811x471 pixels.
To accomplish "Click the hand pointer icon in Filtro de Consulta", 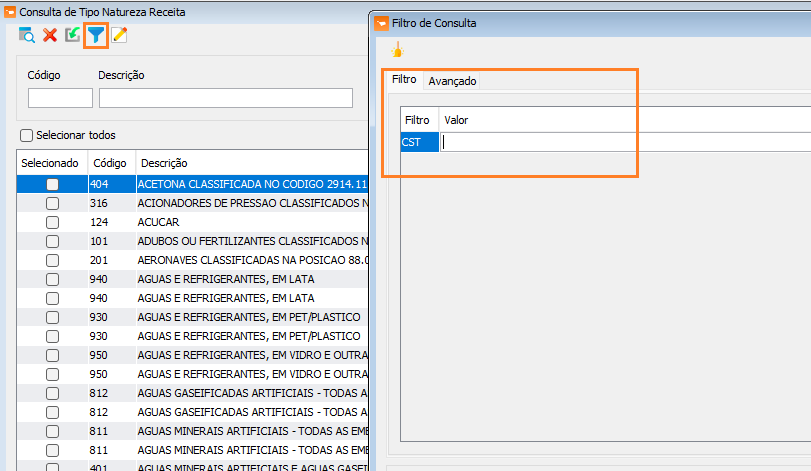I will [x=397, y=51].
